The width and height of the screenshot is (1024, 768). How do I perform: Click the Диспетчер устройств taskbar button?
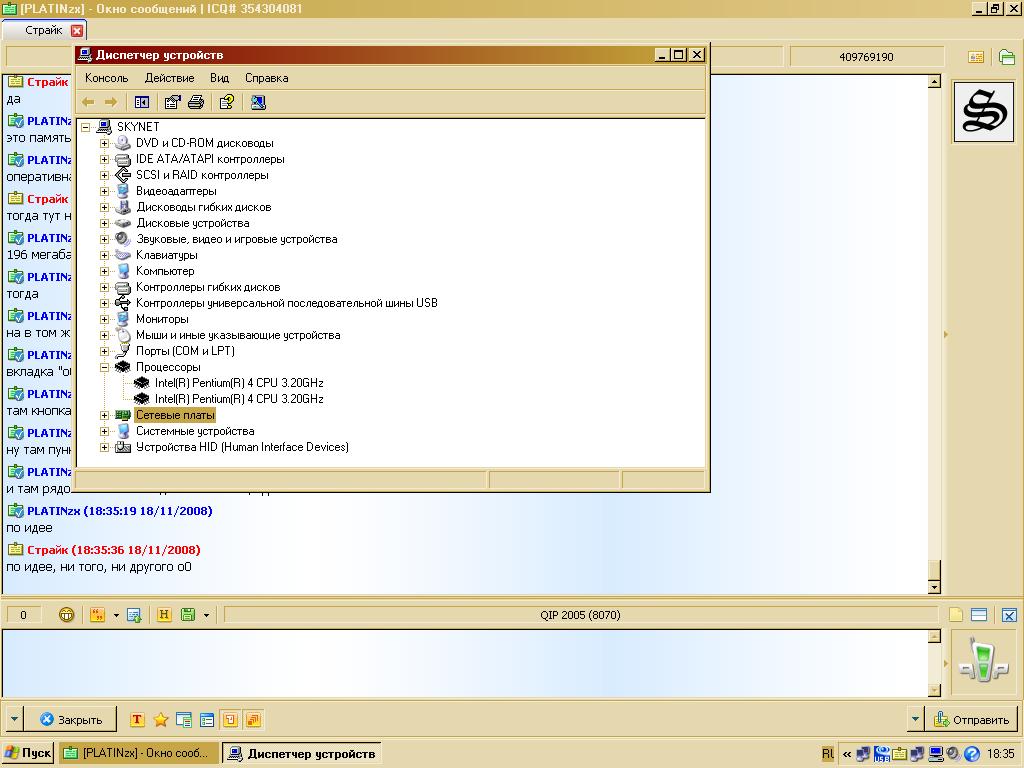(302, 754)
